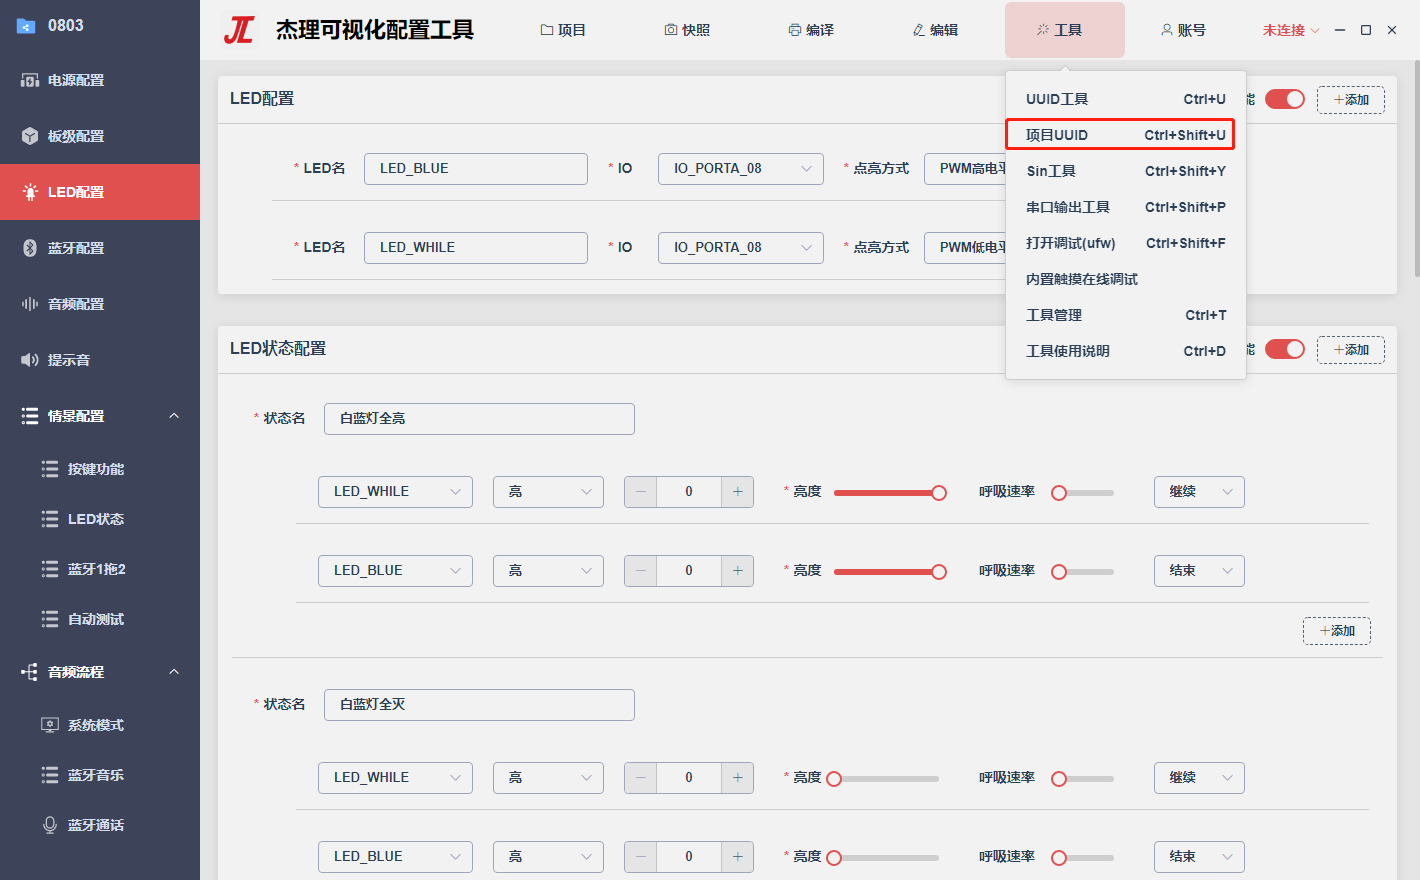This screenshot has height=880, width=1420.
Task: Turn off the LED状态配置 enable switch
Action: pyautogui.click(x=1285, y=349)
